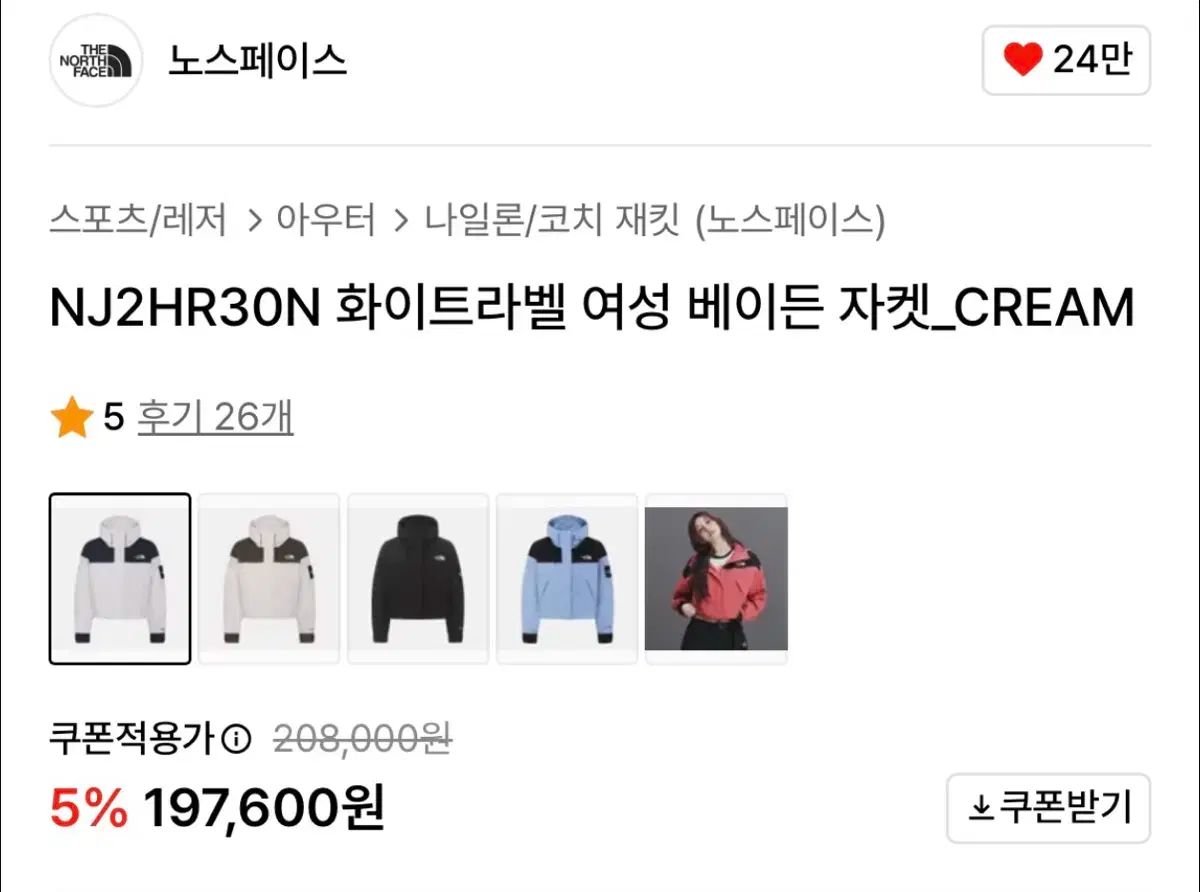Click the 쿠폰받기 coupon button
Screen dimensions: 1200x892
coord(1049,807)
